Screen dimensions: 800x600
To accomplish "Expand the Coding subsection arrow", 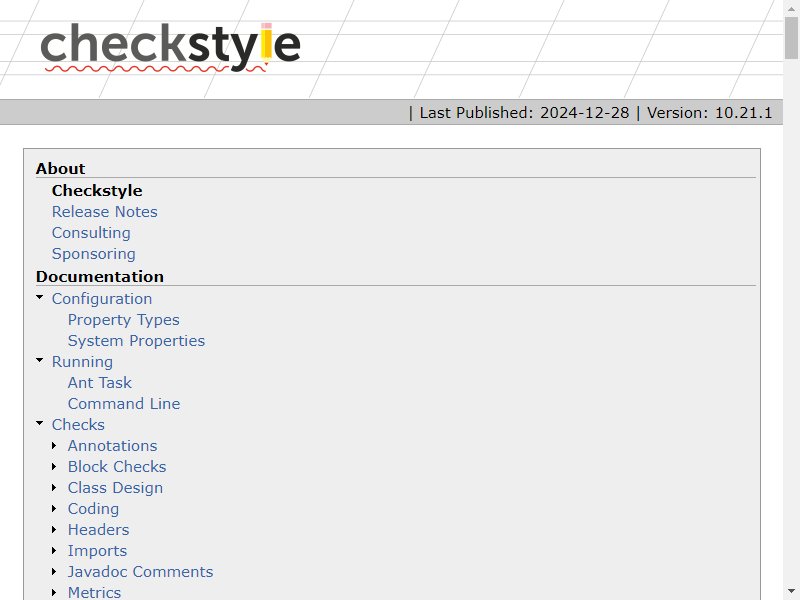I will (x=54, y=508).
